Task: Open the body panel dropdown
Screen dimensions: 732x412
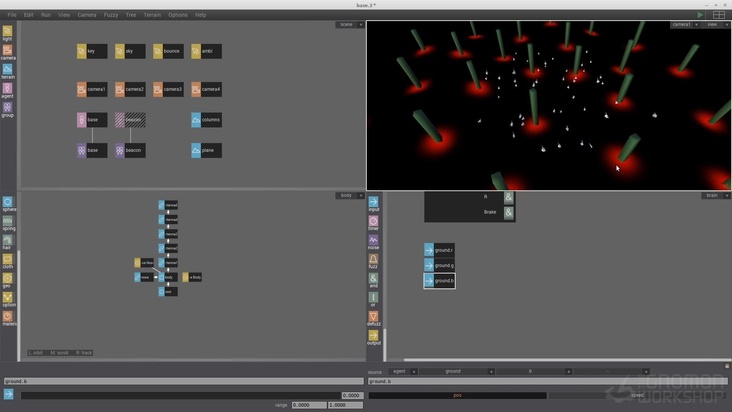Action: point(347,196)
